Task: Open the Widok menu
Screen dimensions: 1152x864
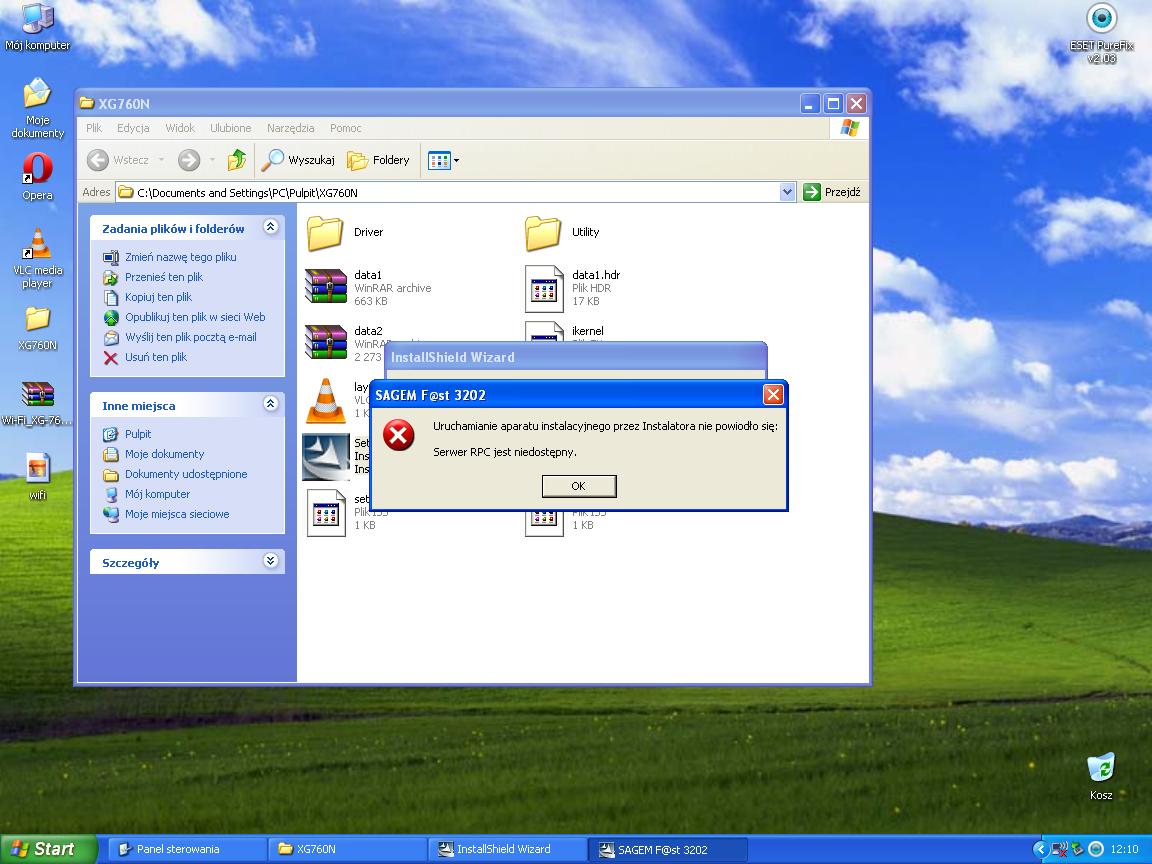Action: click(180, 128)
